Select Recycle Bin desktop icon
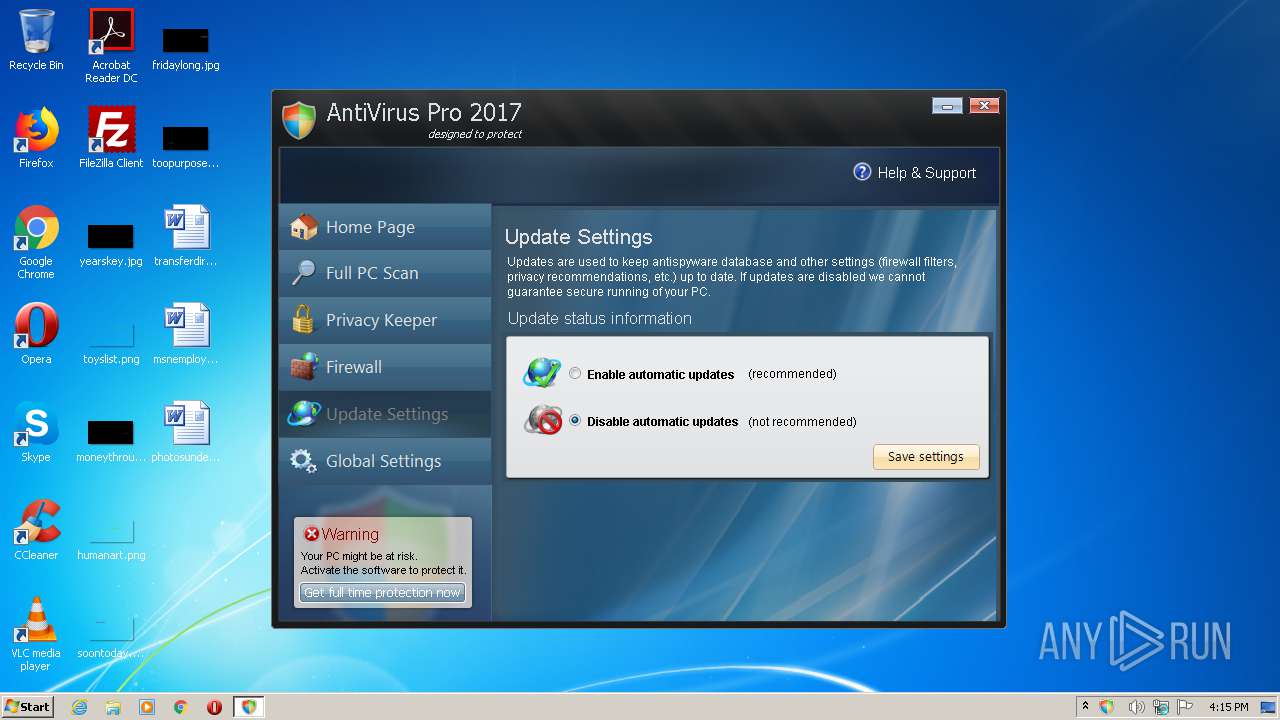 click(36, 40)
